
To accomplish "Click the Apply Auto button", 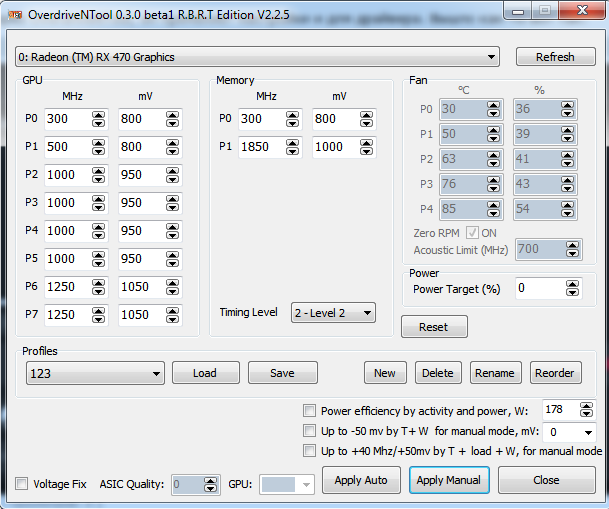I will (361, 480).
